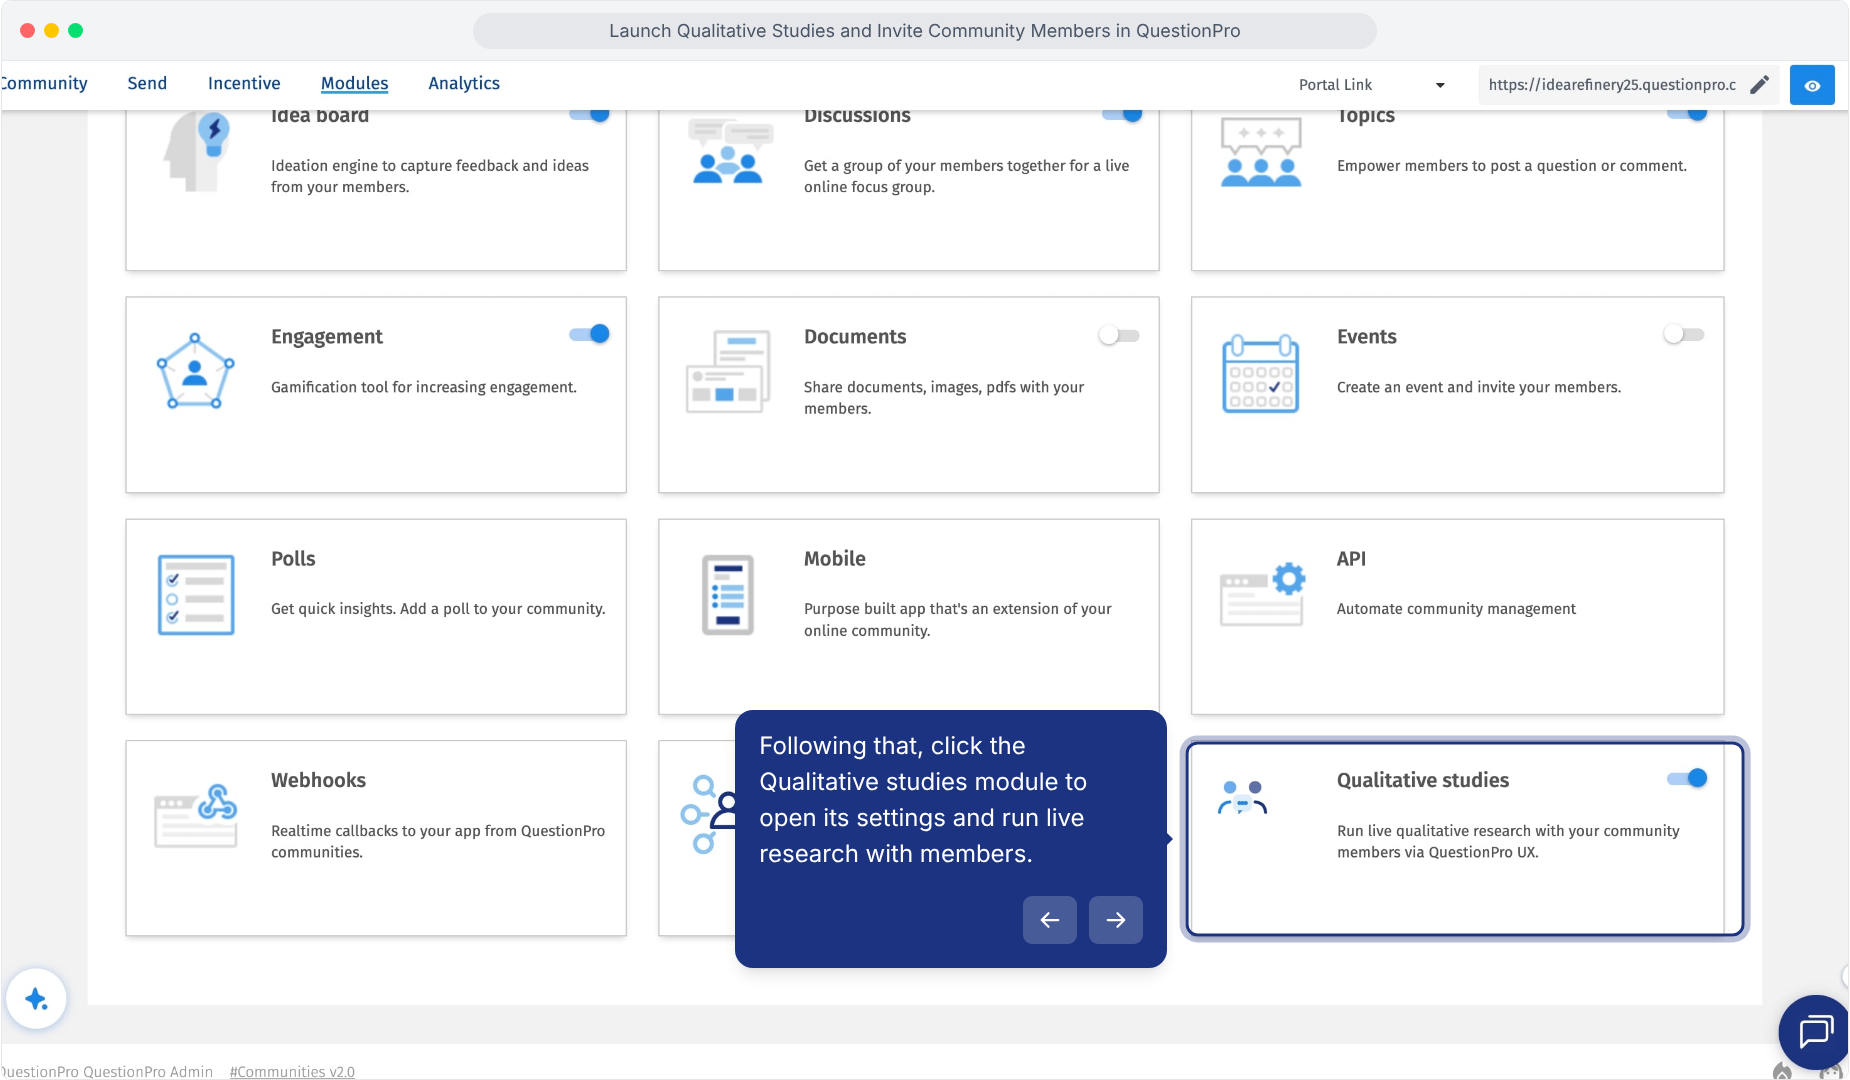Click the Events calendar icon

click(x=1261, y=374)
